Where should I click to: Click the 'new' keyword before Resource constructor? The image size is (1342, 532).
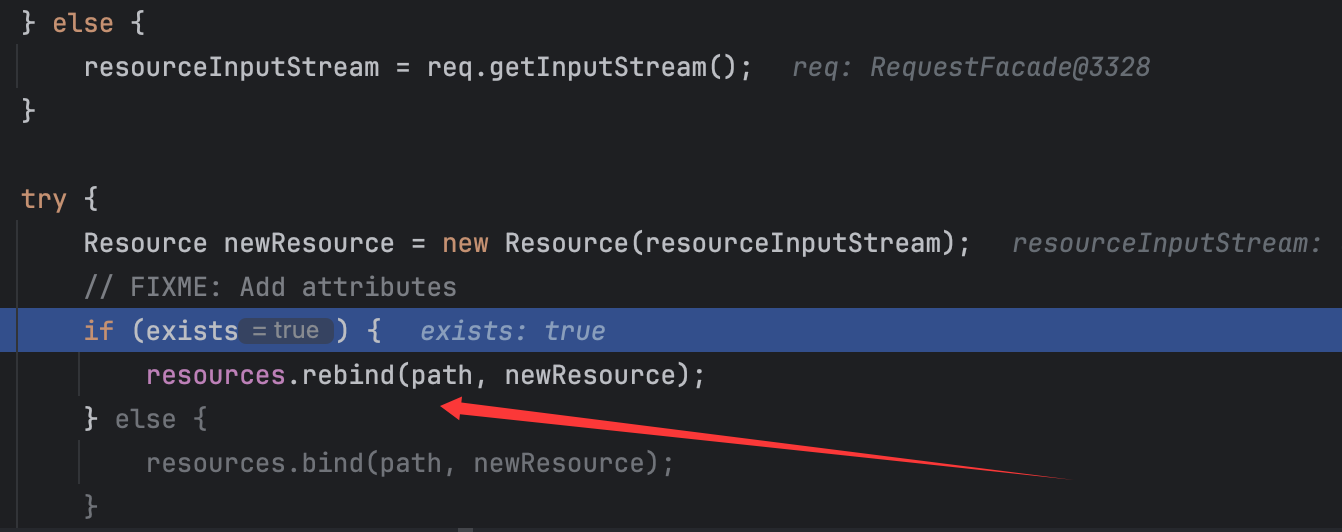coord(465,243)
